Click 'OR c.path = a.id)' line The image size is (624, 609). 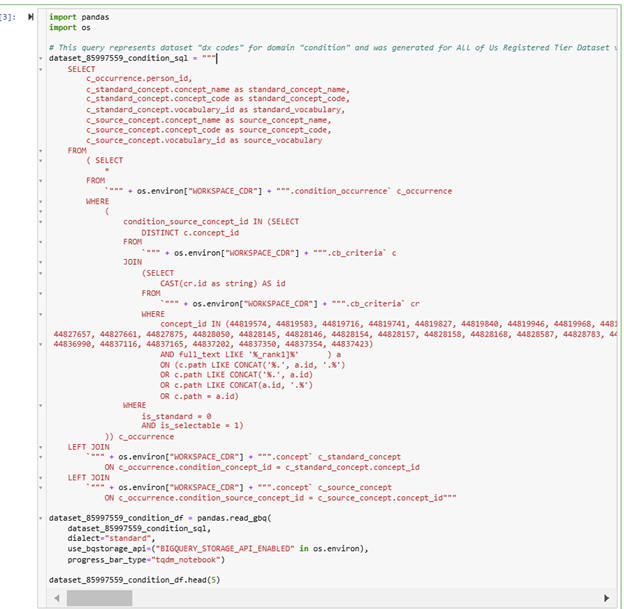point(199,396)
